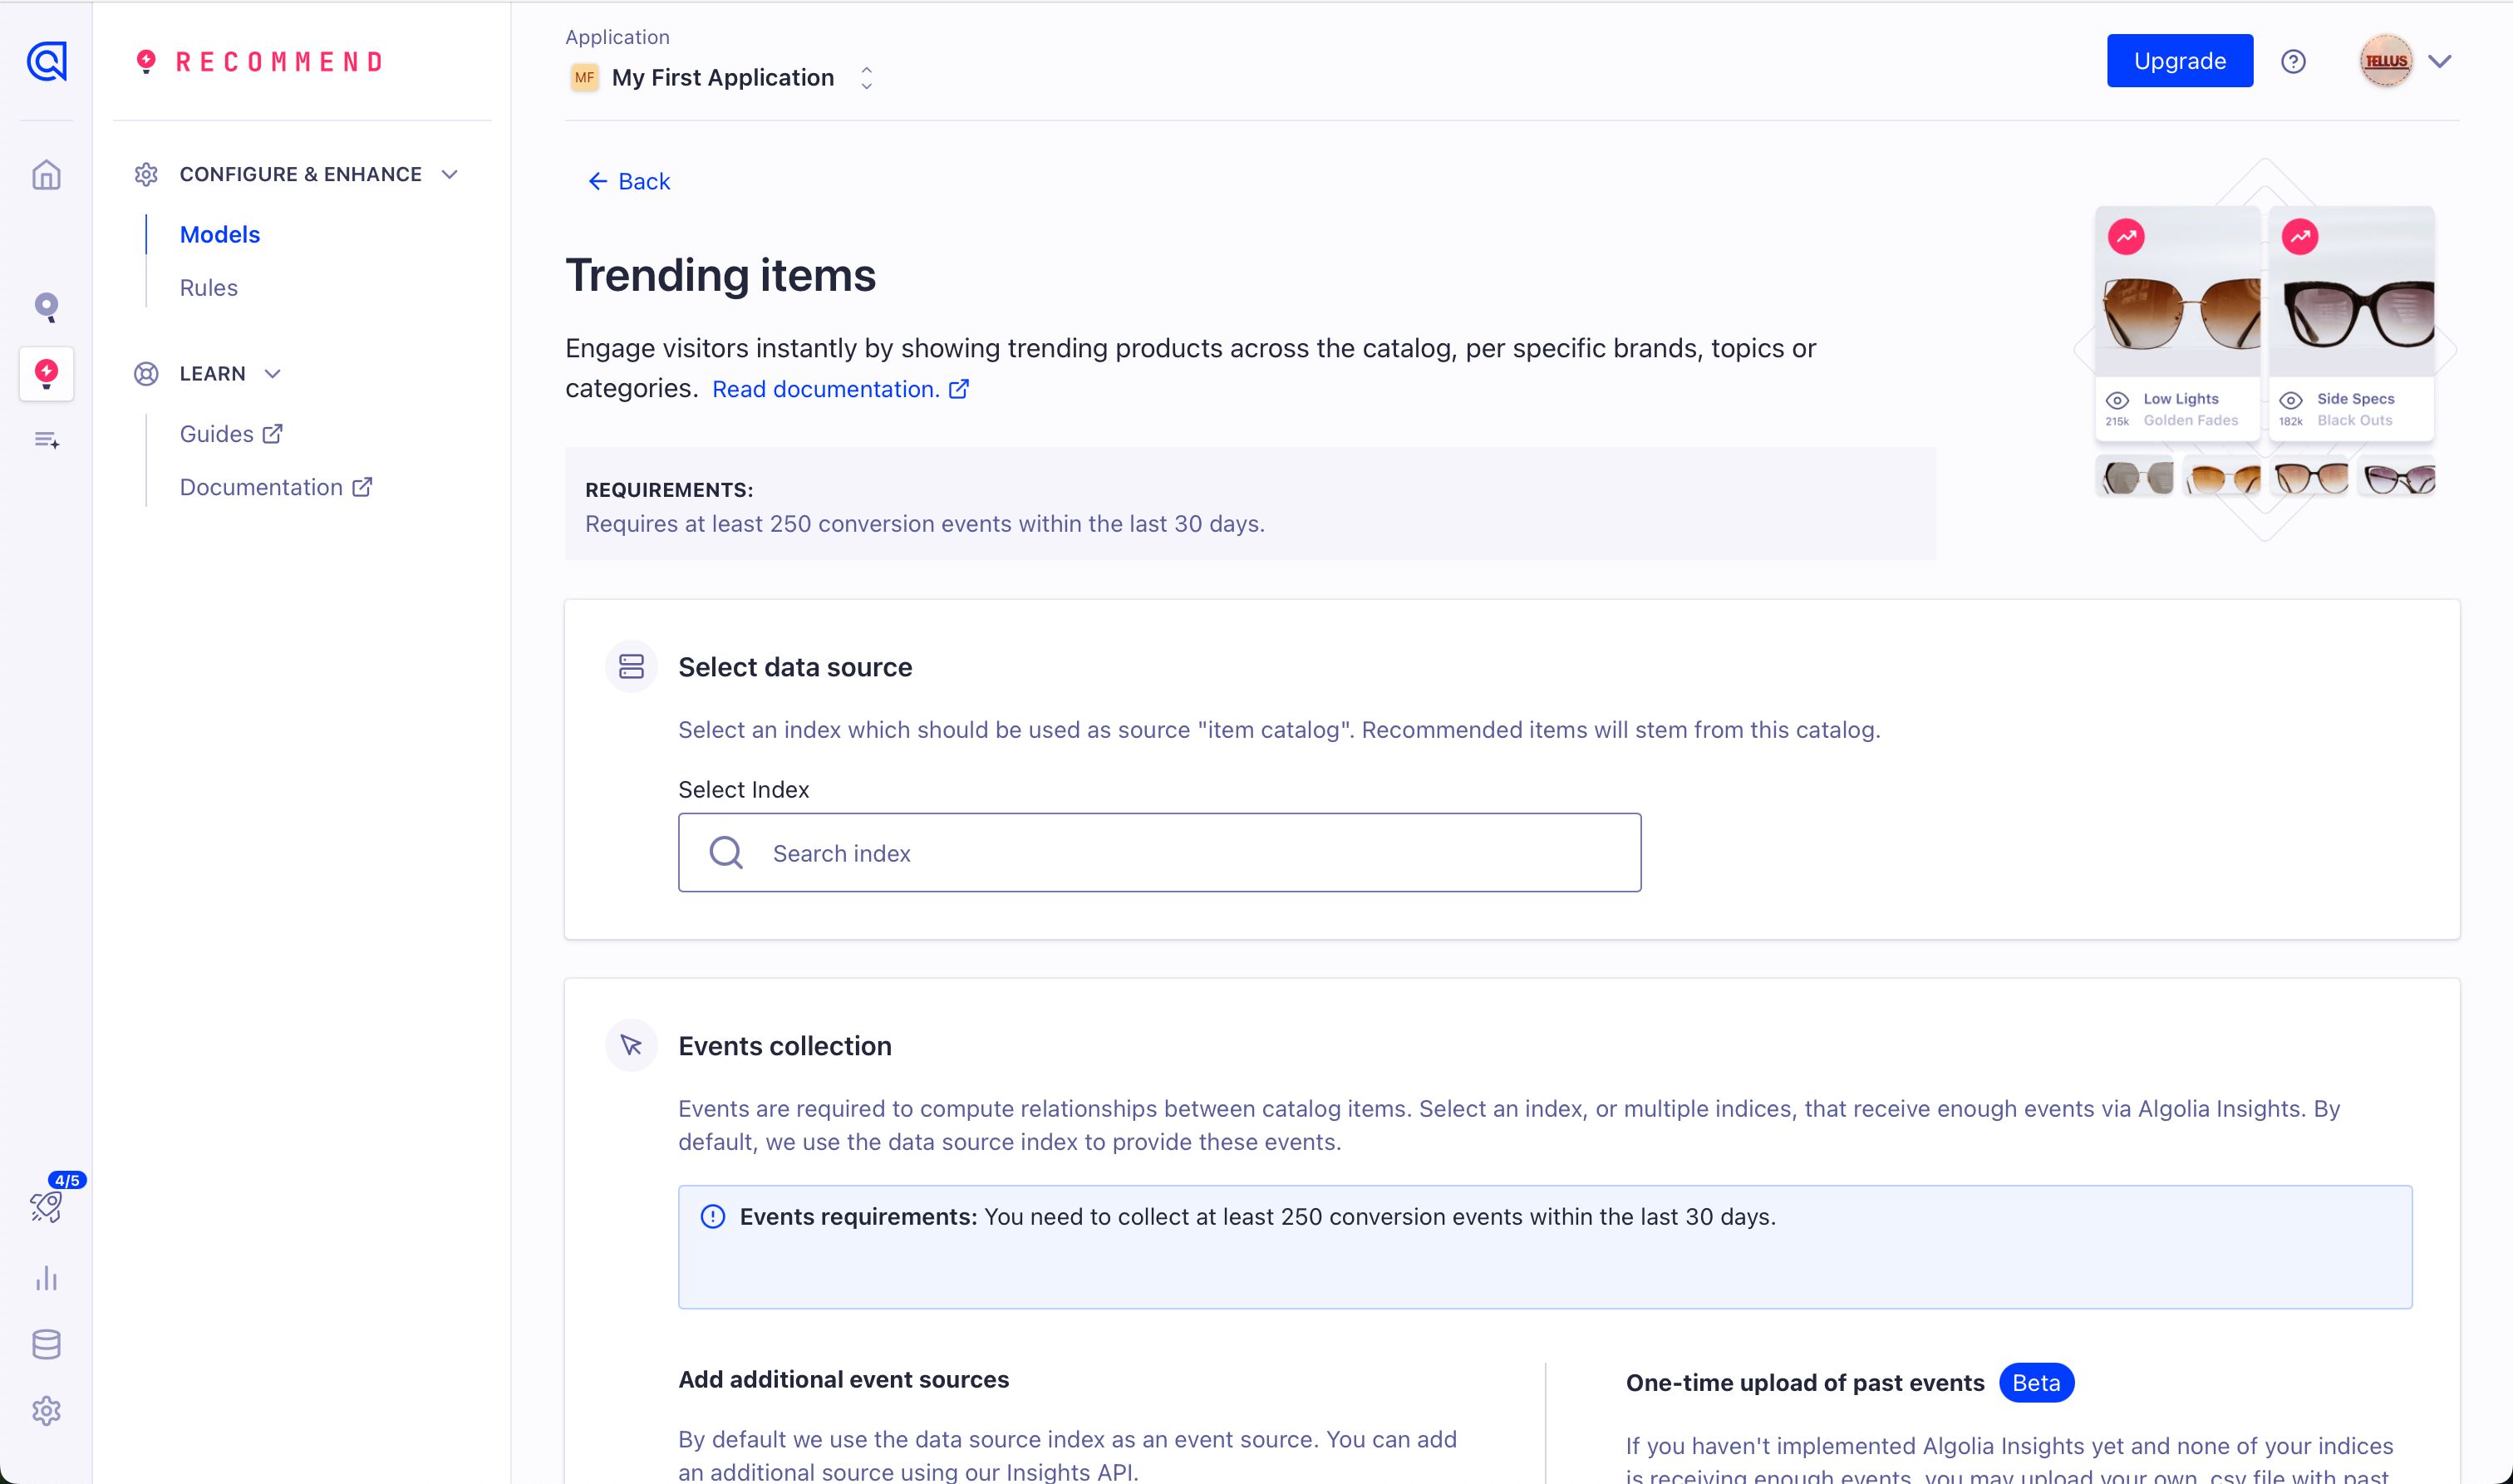
Task: Collapse the Learn section
Action: [x=272, y=373]
